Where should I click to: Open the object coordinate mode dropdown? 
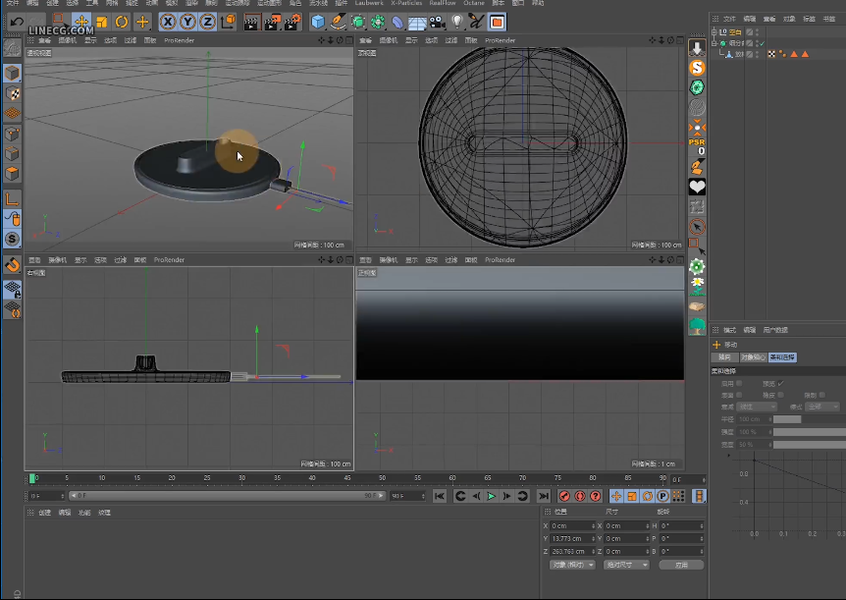click(x=572, y=564)
